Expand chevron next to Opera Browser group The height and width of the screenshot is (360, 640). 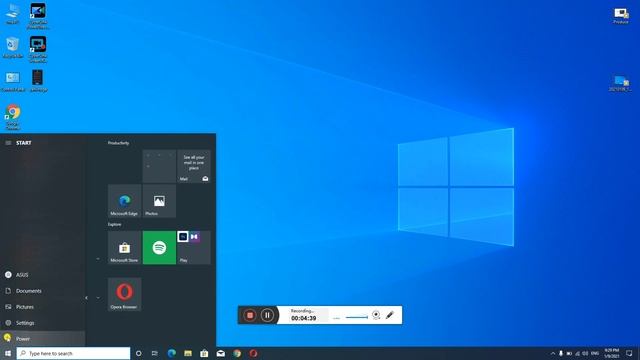point(98,298)
